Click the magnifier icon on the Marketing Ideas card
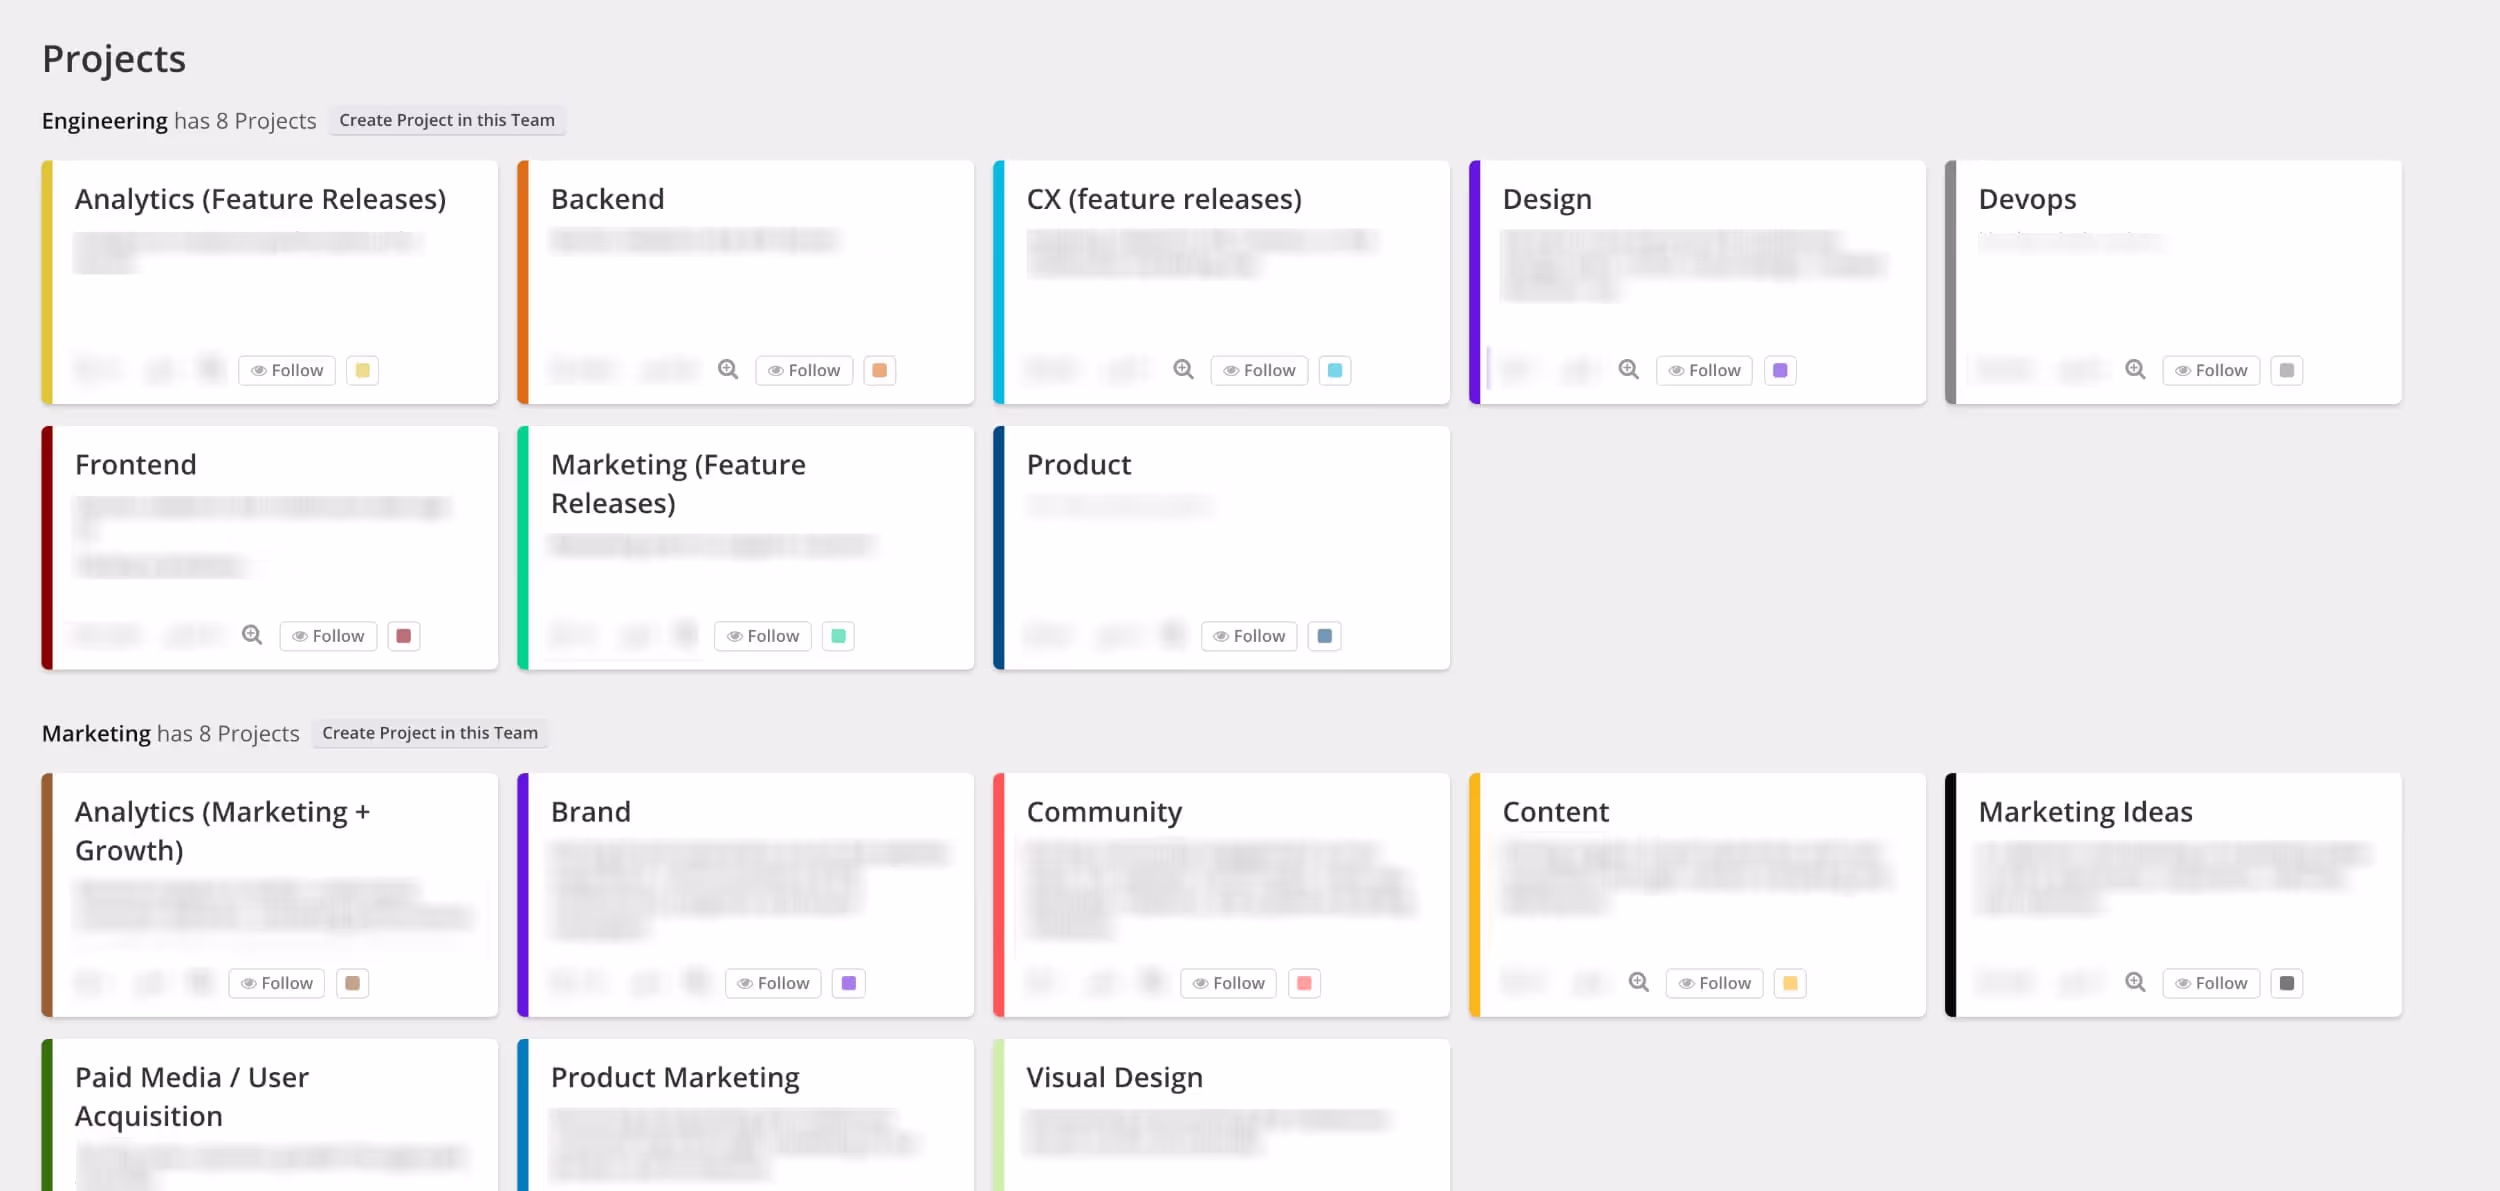The height and width of the screenshot is (1191, 2500). coord(2135,983)
